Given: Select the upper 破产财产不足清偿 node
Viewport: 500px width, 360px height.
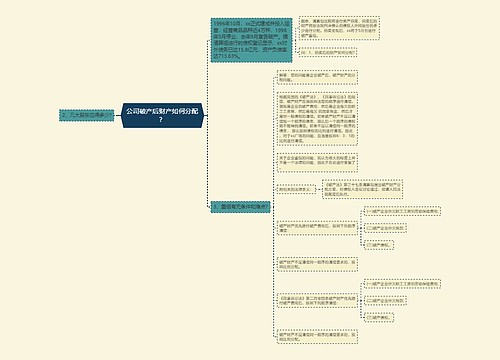Looking at the screenshot, I should point(317,264).
